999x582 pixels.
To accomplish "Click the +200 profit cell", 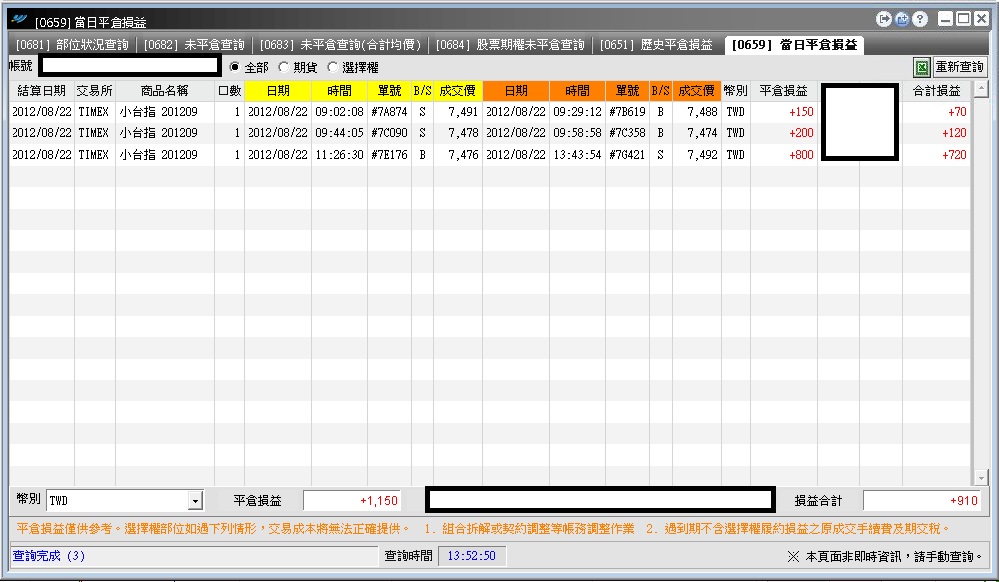I will coord(784,133).
